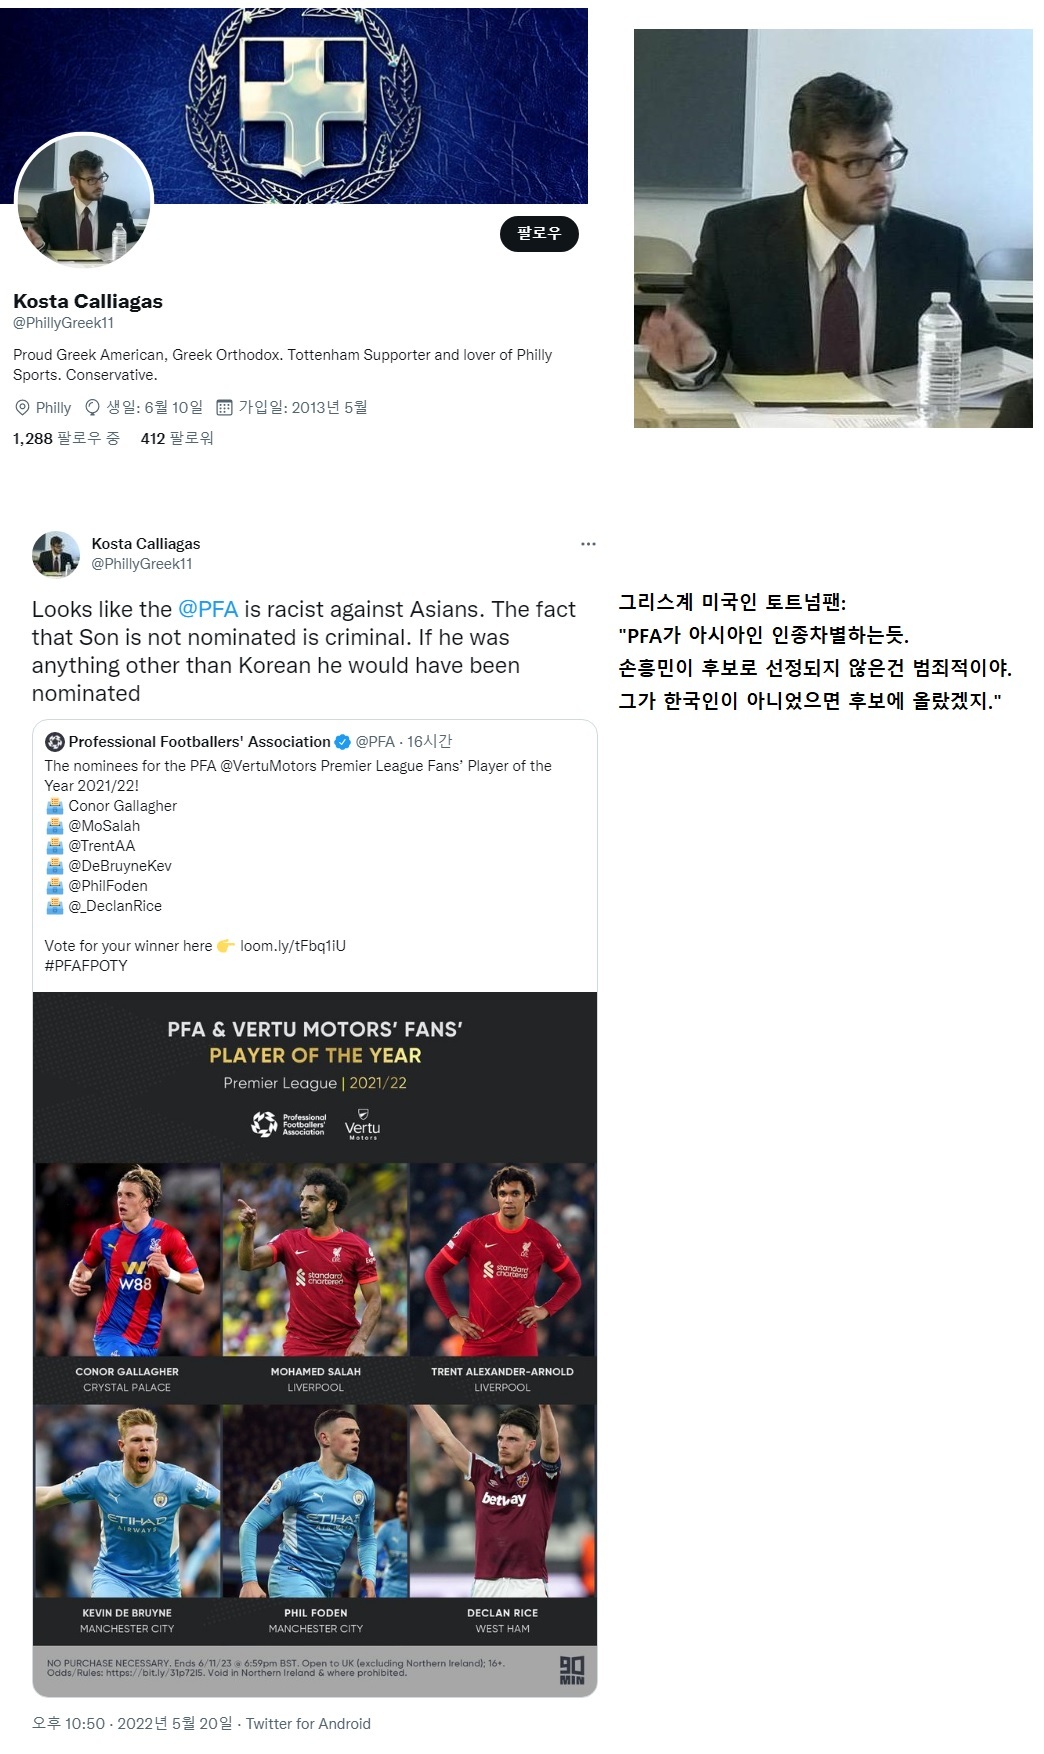Click the birthday balloon icon
Viewport: 1044px width, 1754px height.
[x=93, y=407]
